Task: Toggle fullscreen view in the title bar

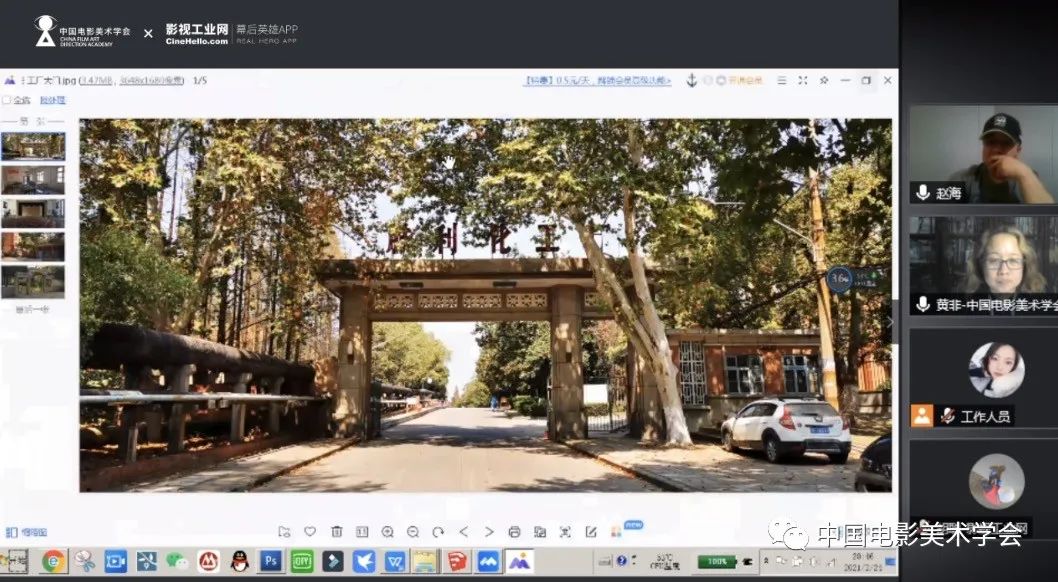Action: 802,80
